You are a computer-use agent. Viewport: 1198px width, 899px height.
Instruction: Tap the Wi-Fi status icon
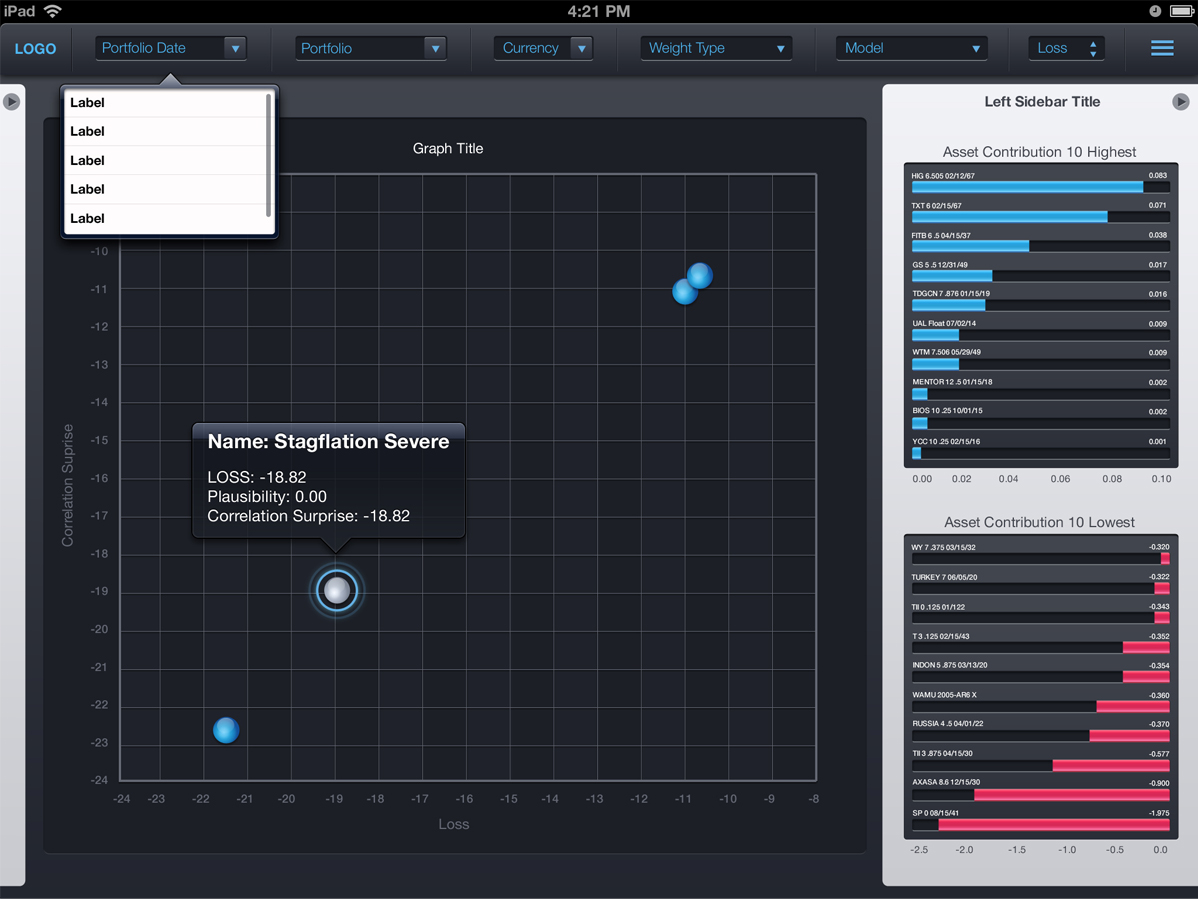click(x=53, y=11)
